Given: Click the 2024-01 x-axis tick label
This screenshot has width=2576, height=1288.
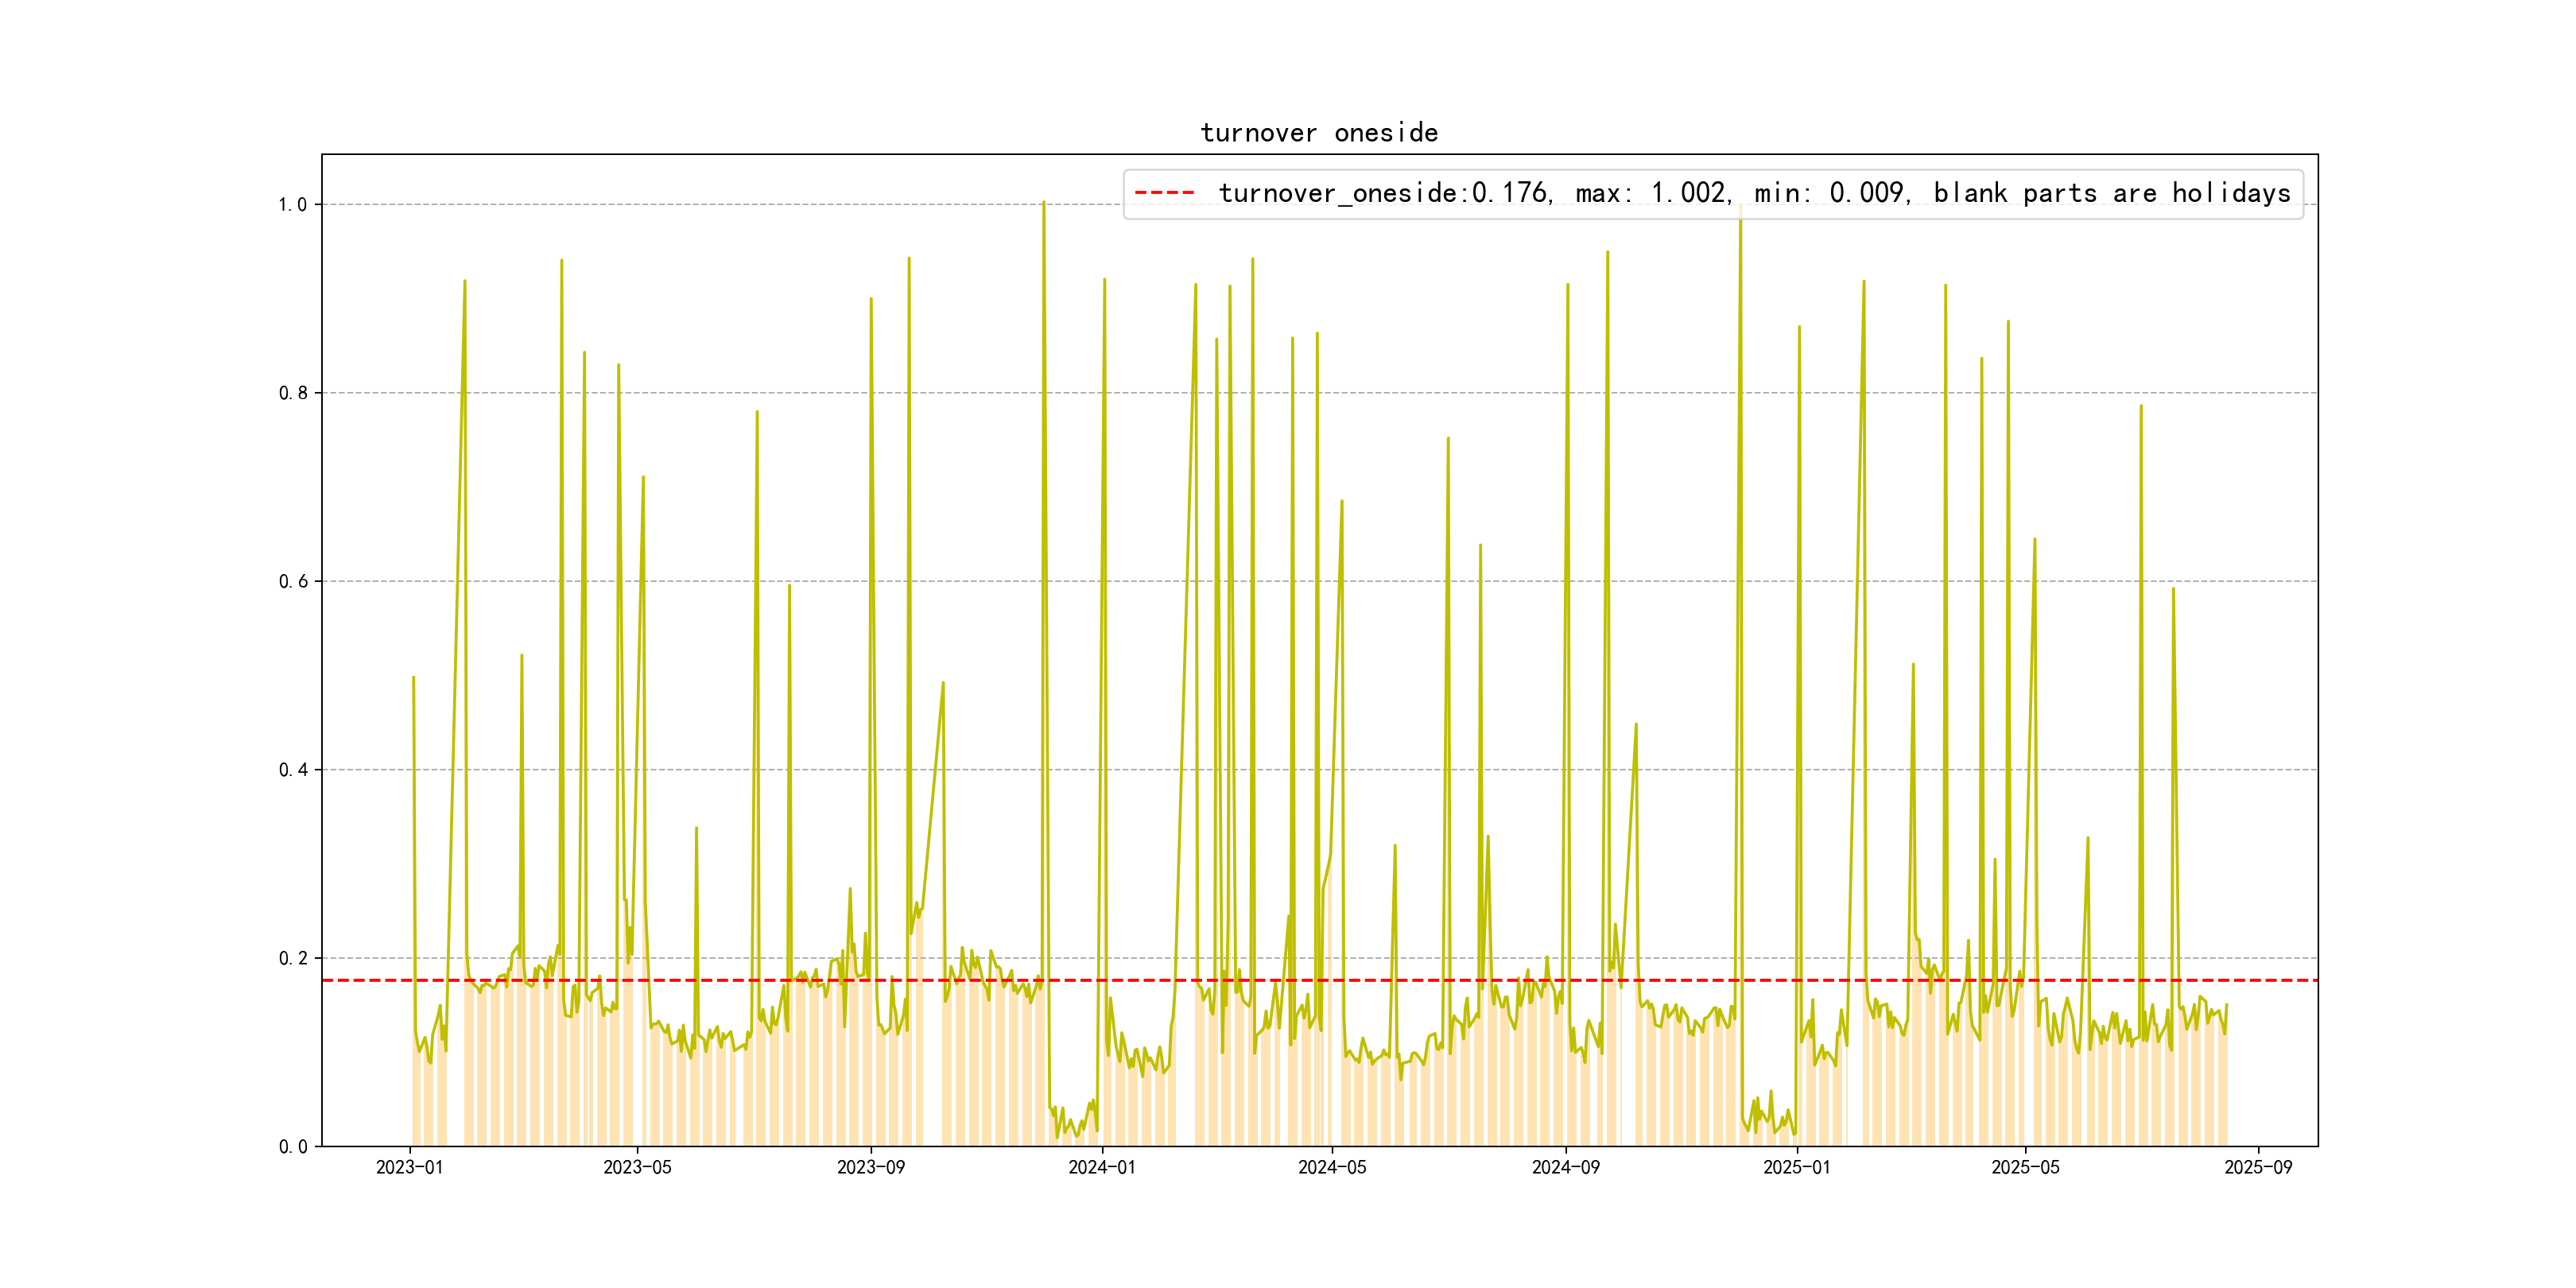Looking at the screenshot, I should 1102,1168.
